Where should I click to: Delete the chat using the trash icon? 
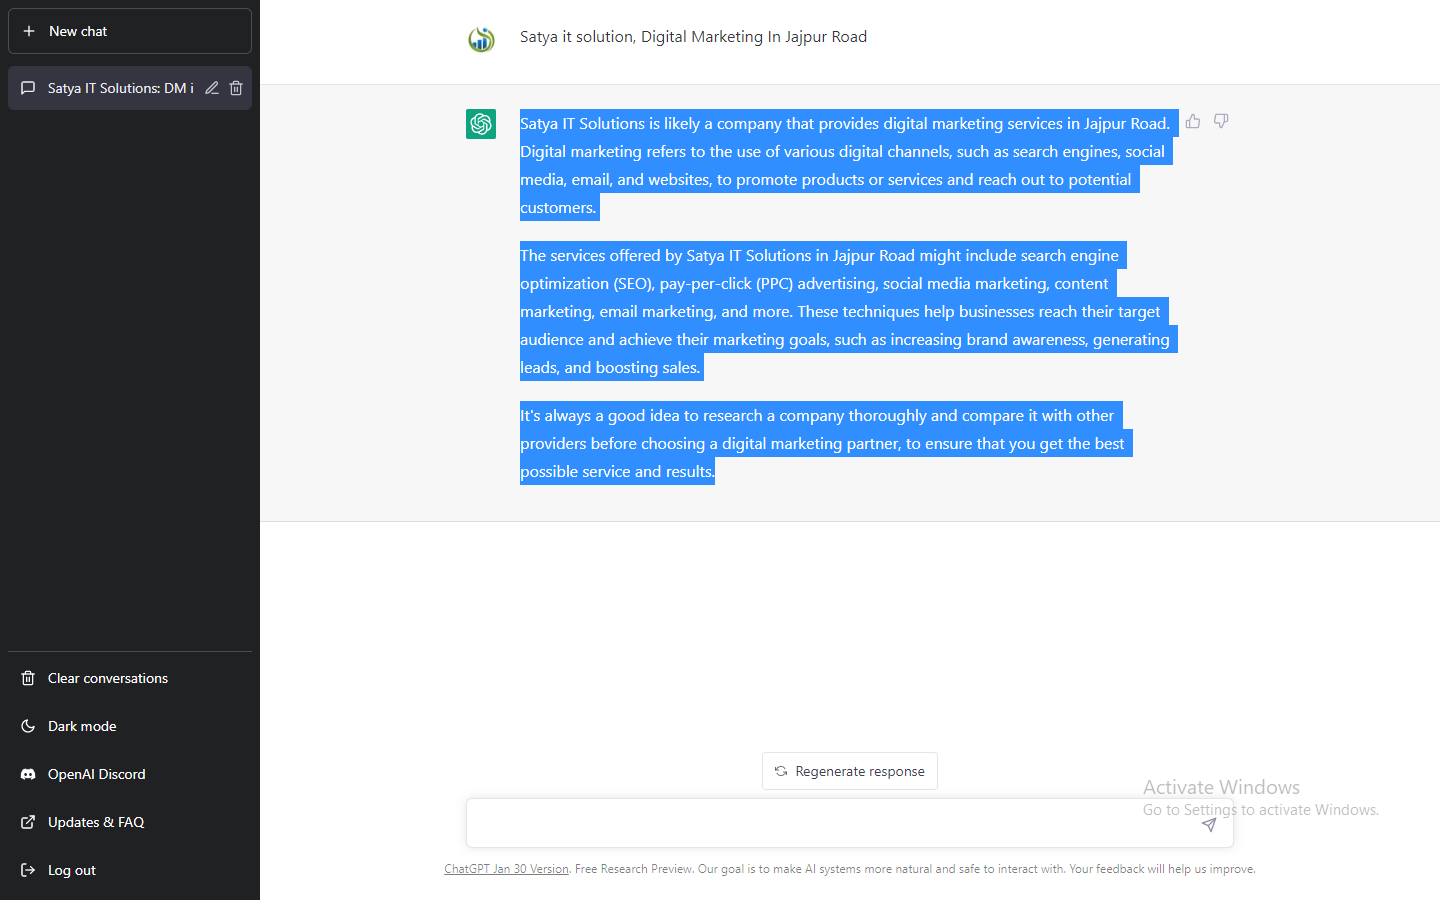236,88
